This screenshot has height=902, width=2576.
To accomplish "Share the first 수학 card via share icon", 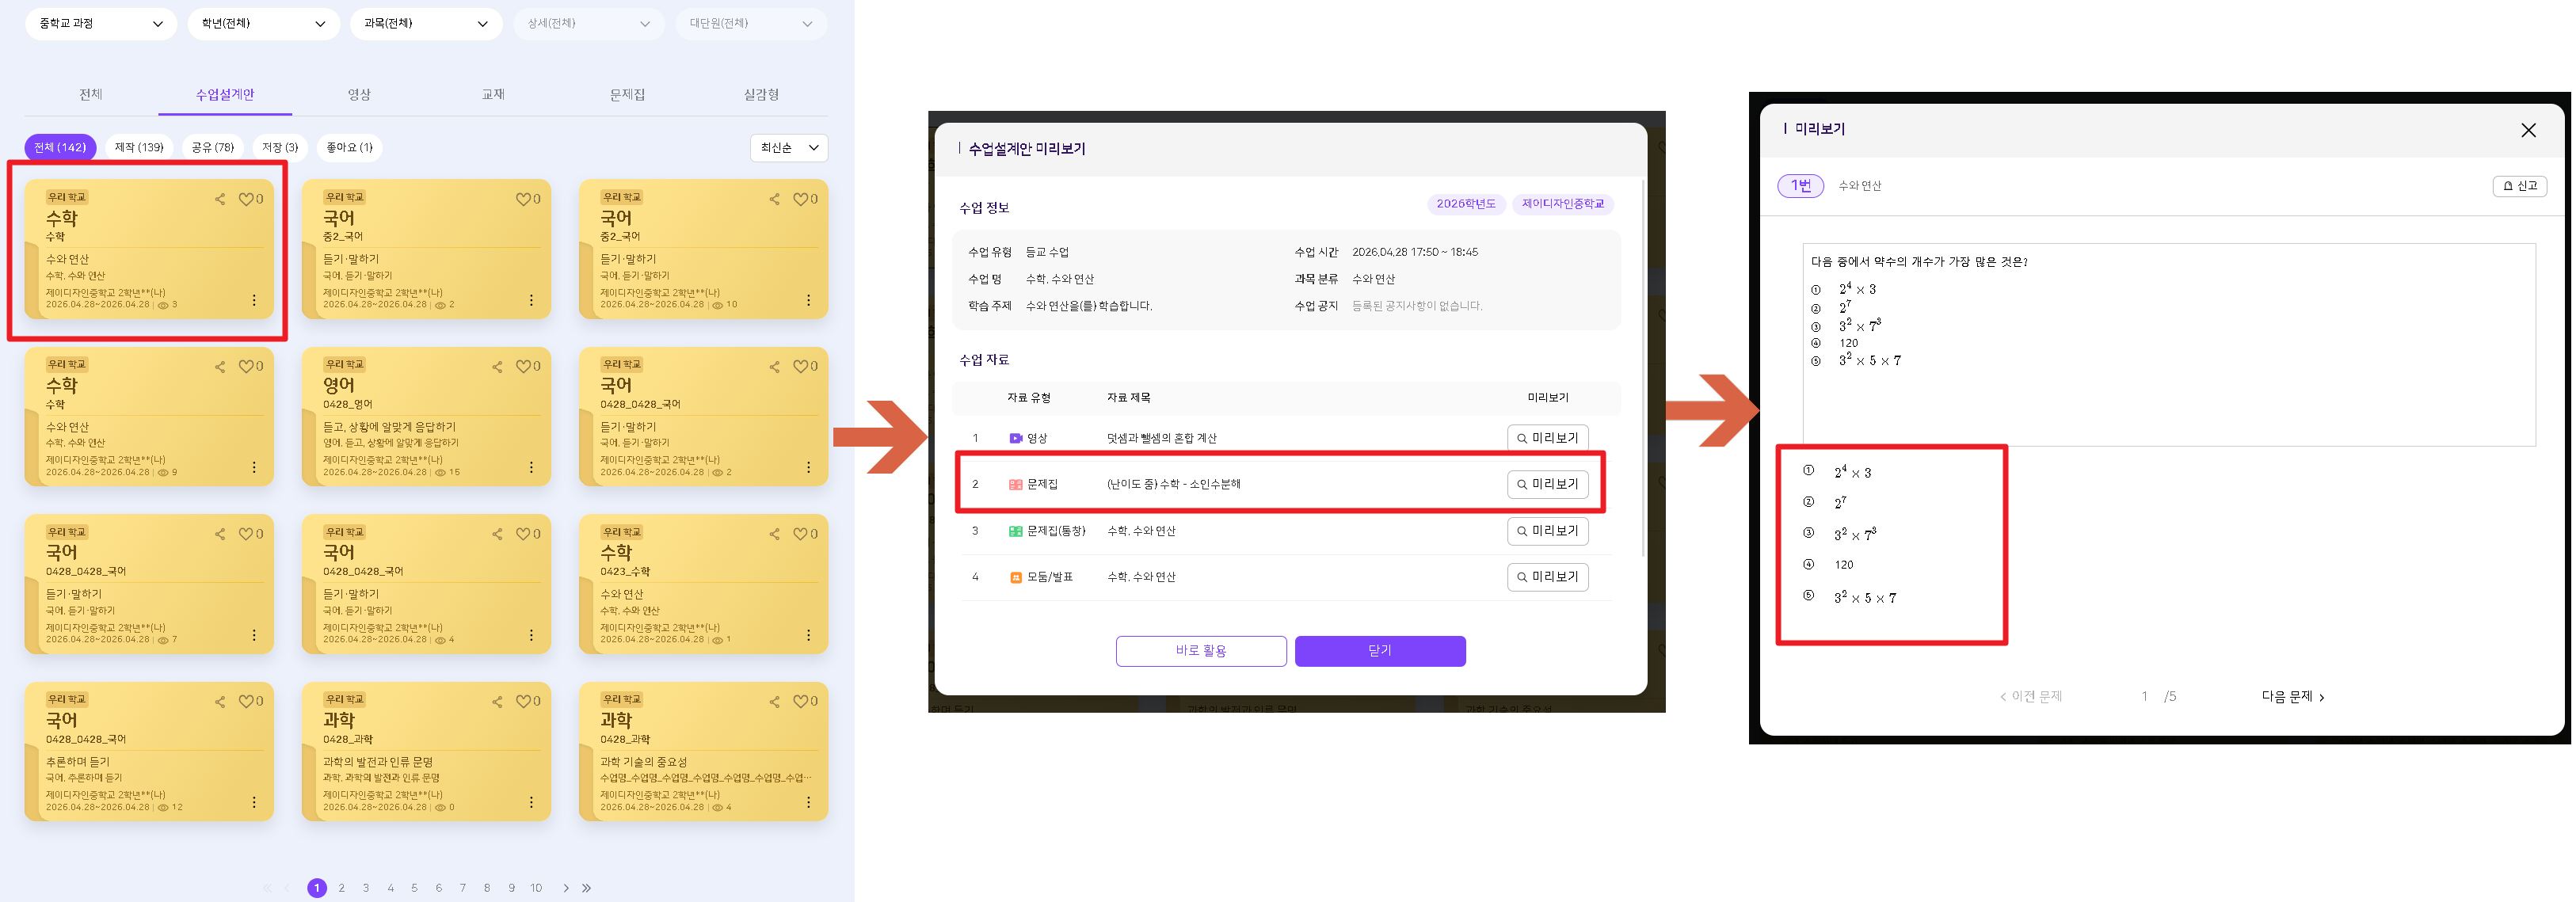I will (220, 199).
